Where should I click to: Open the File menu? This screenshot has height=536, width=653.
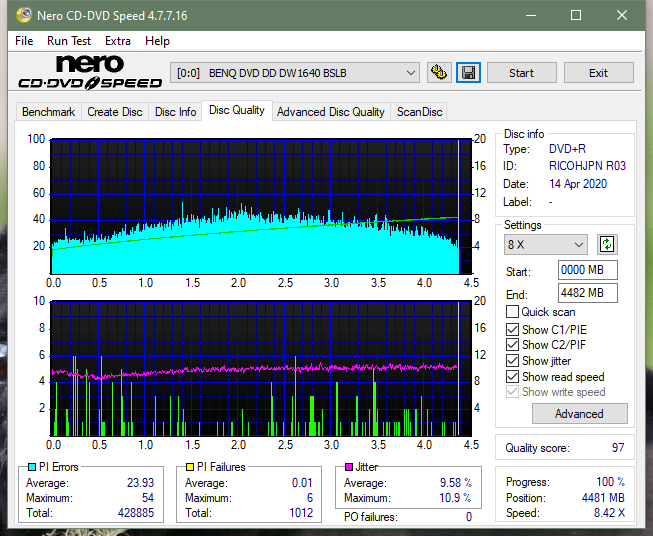tap(24, 41)
